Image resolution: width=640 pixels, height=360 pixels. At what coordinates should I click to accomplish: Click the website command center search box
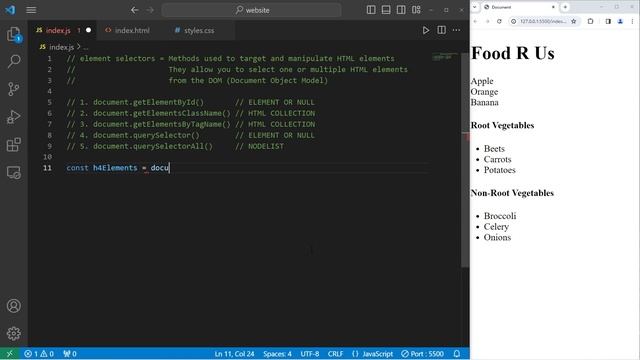252,10
